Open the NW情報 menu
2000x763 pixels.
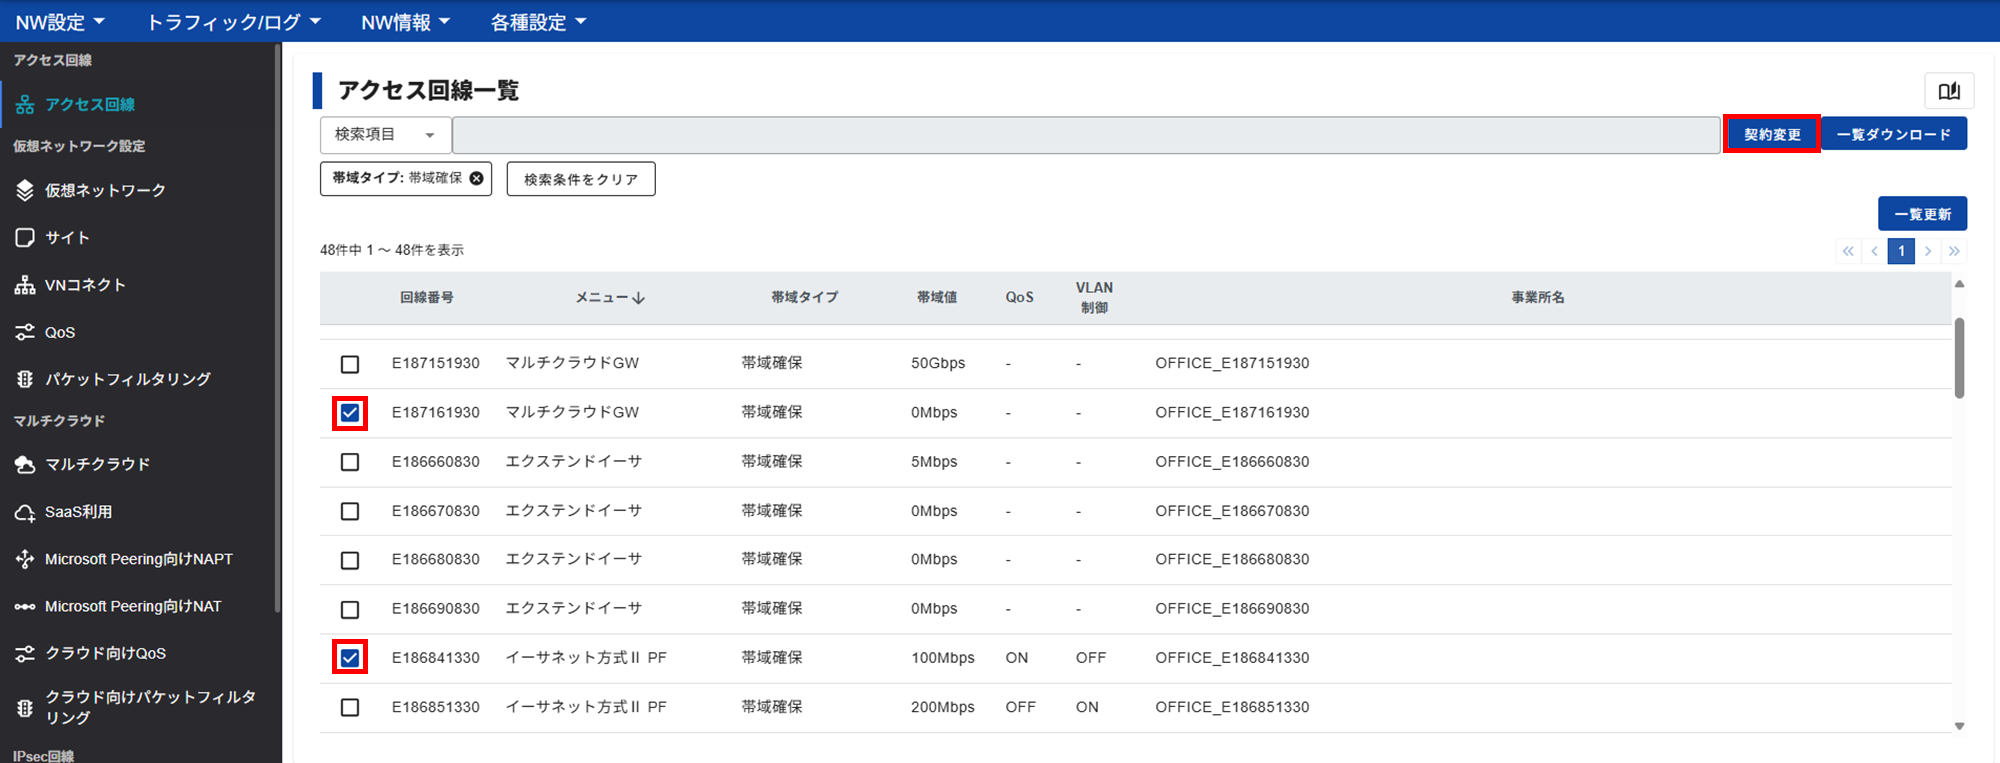tap(405, 22)
